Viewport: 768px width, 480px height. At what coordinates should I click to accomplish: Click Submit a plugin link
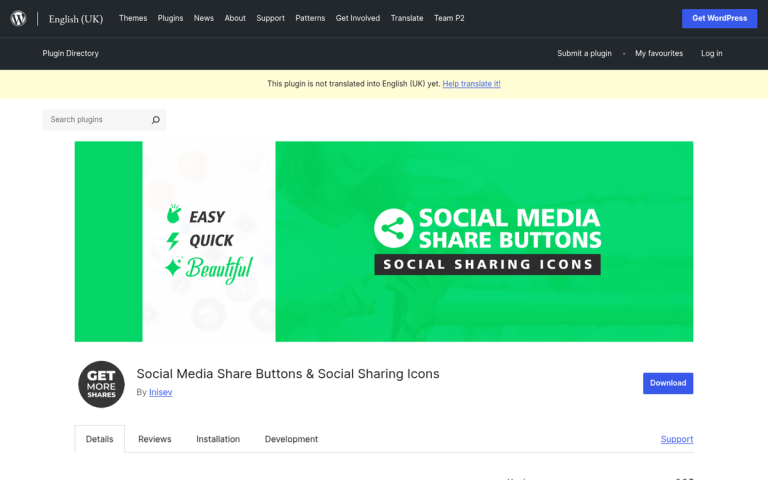[x=584, y=53]
